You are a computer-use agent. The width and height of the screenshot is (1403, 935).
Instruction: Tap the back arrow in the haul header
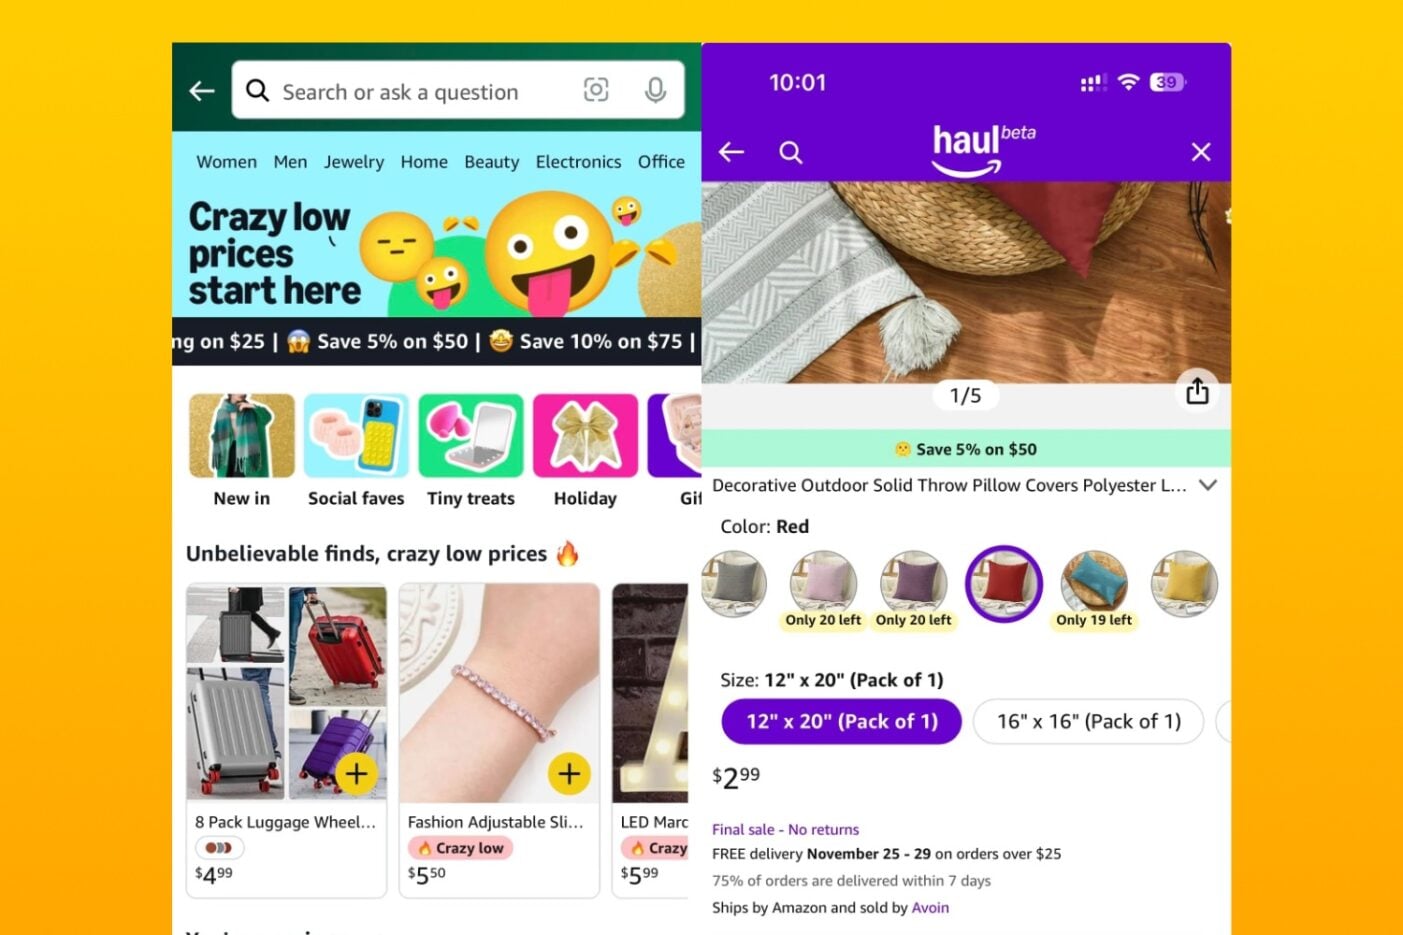732,152
